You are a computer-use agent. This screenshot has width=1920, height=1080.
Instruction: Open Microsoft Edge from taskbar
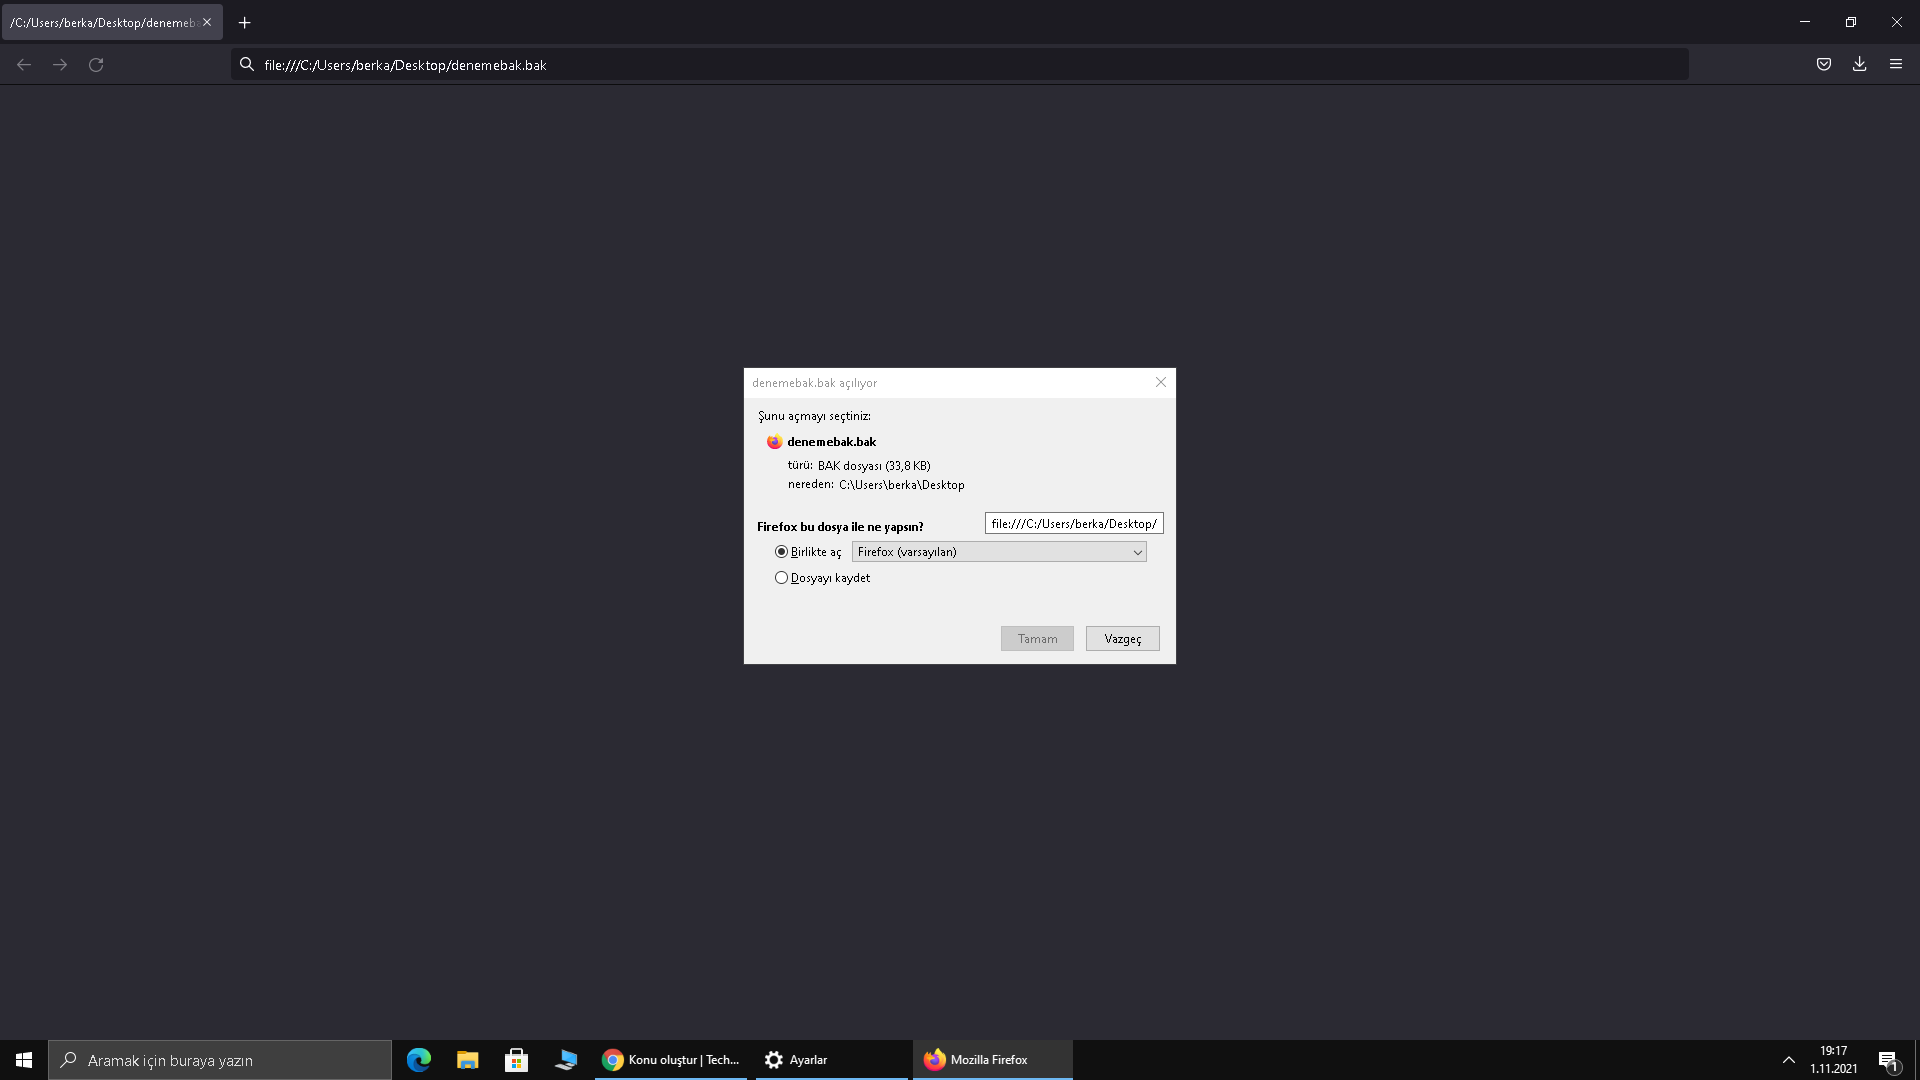419,1059
